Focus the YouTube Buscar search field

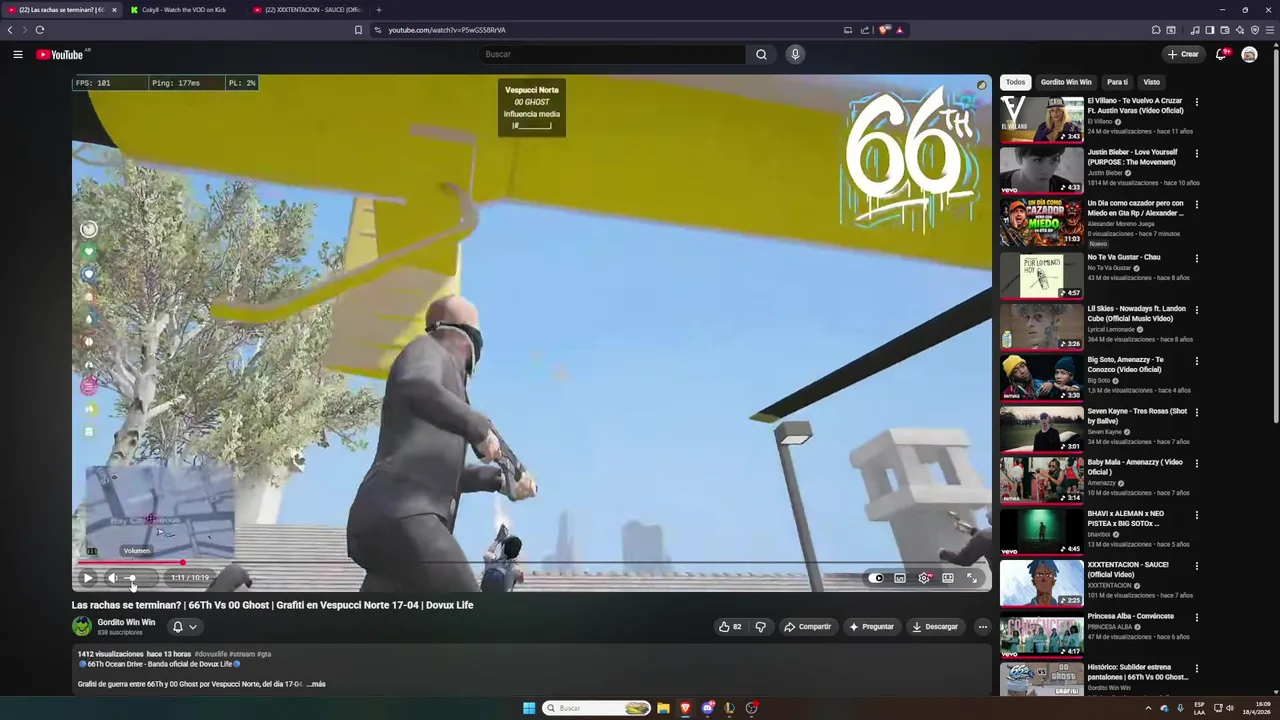[x=611, y=54]
